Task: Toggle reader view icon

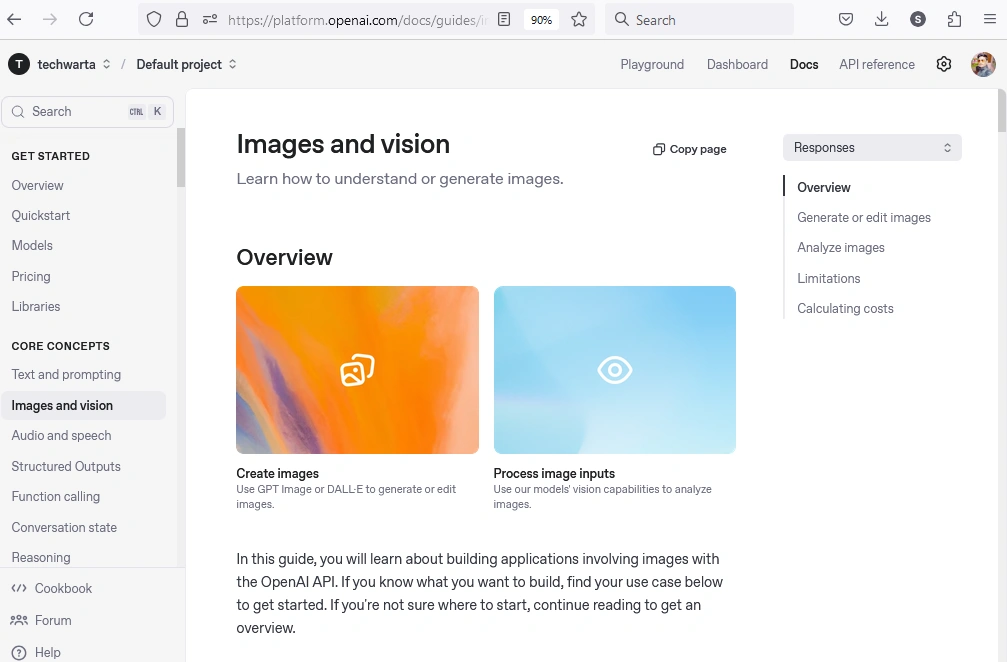Action: pyautogui.click(x=504, y=19)
